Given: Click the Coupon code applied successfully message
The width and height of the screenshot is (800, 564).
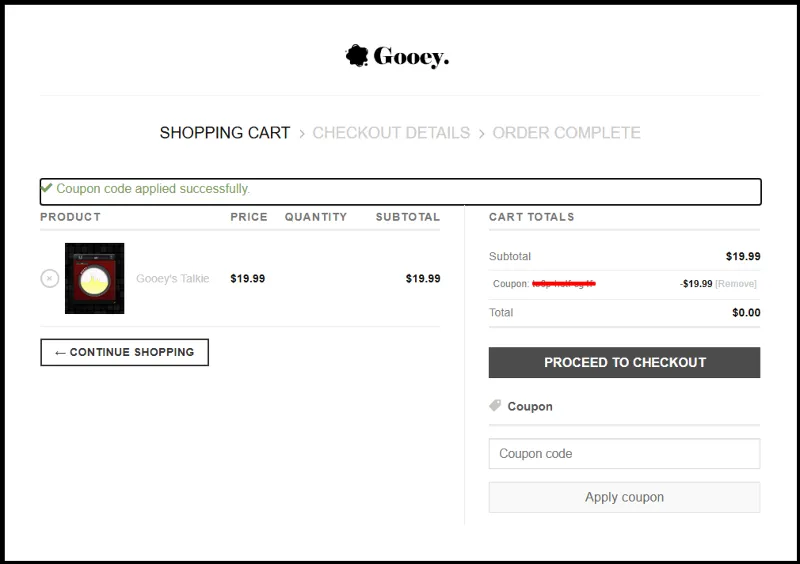Looking at the screenshot, I should [x=153, y=188].
